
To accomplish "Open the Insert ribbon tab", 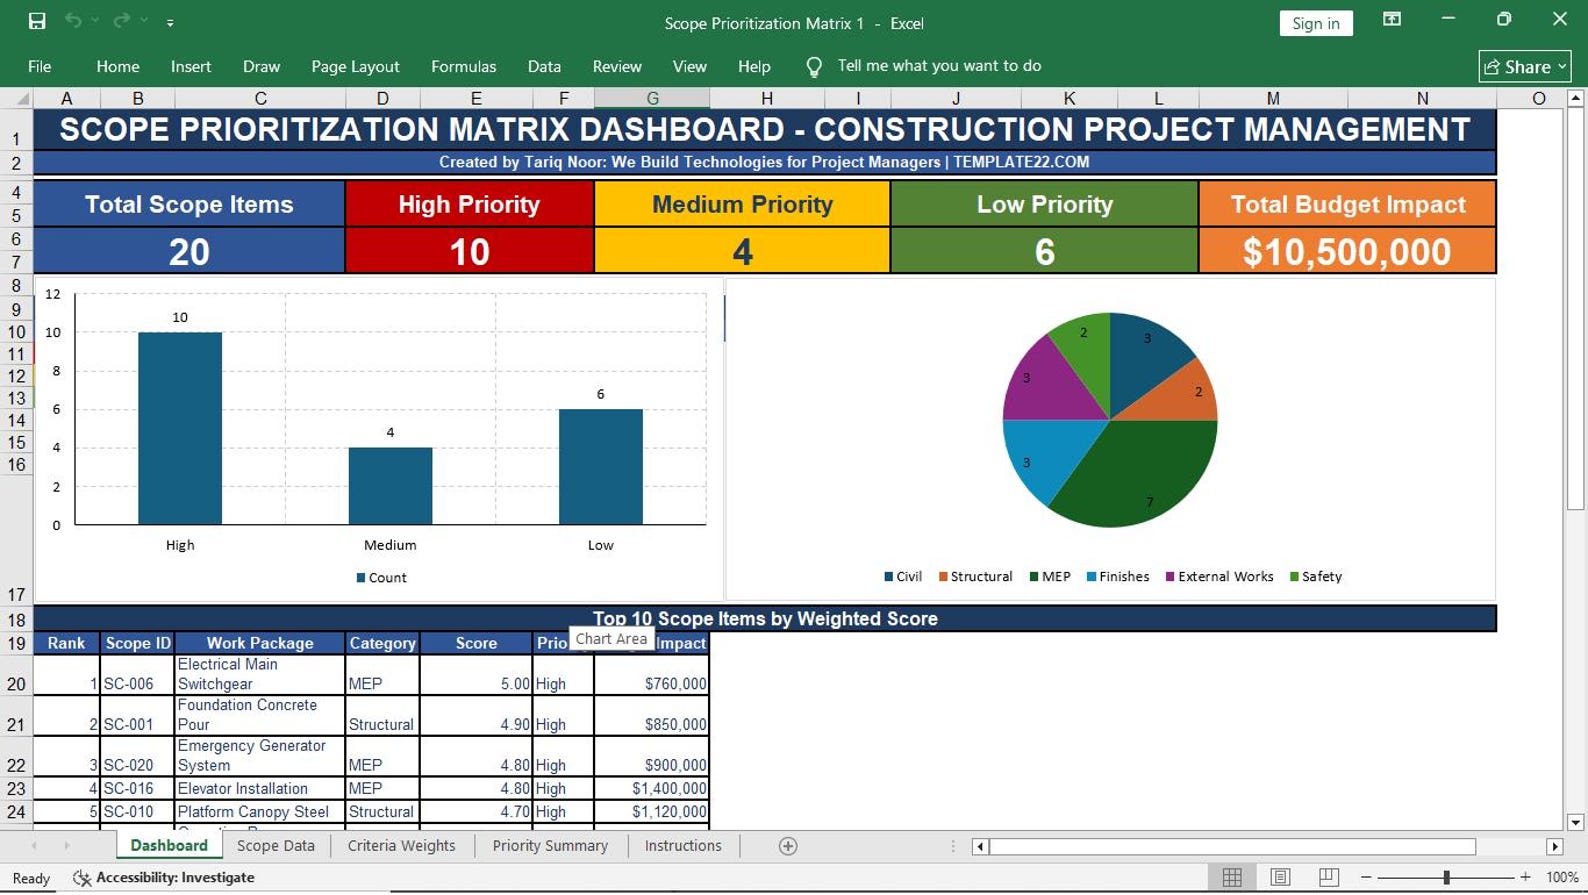I will point(191,66).
